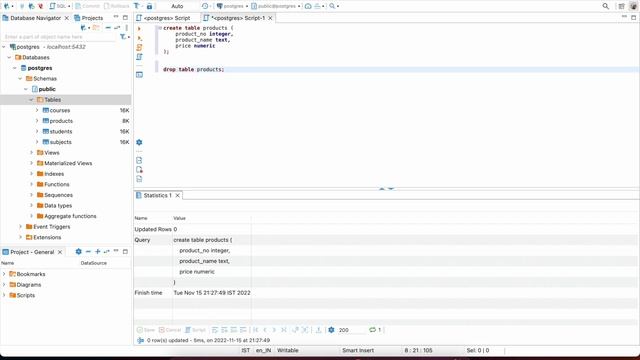Click on the drop table products statement

(193, 69)
